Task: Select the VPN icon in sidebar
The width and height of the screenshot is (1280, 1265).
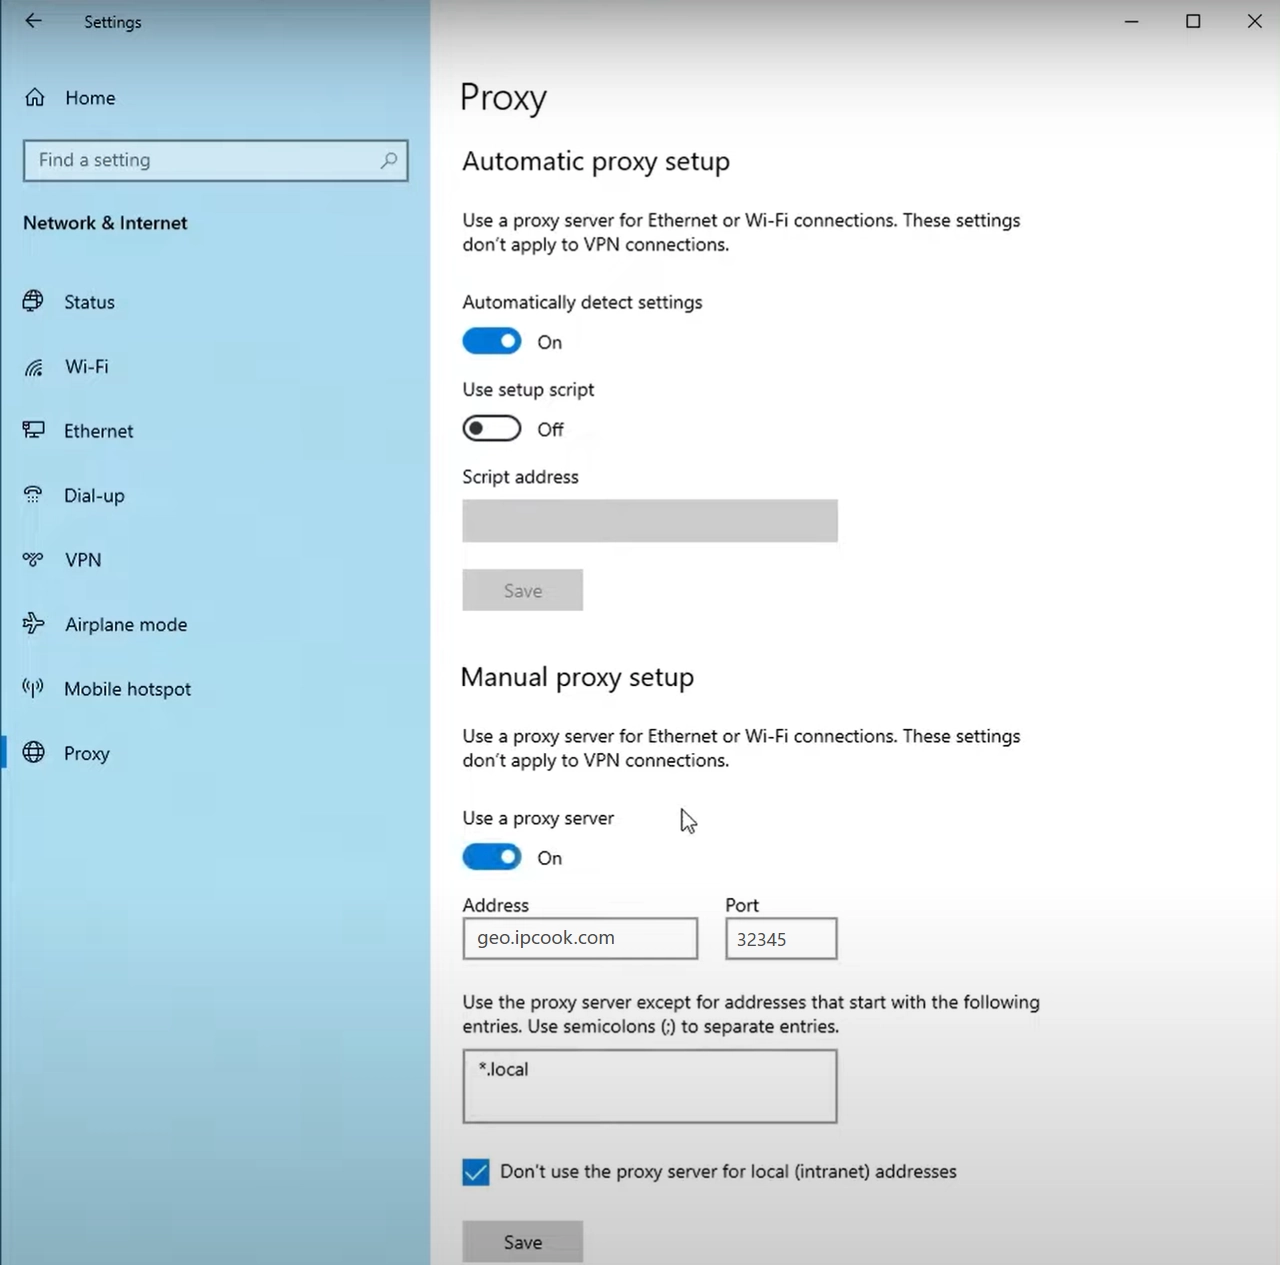Action: point(33,559)
